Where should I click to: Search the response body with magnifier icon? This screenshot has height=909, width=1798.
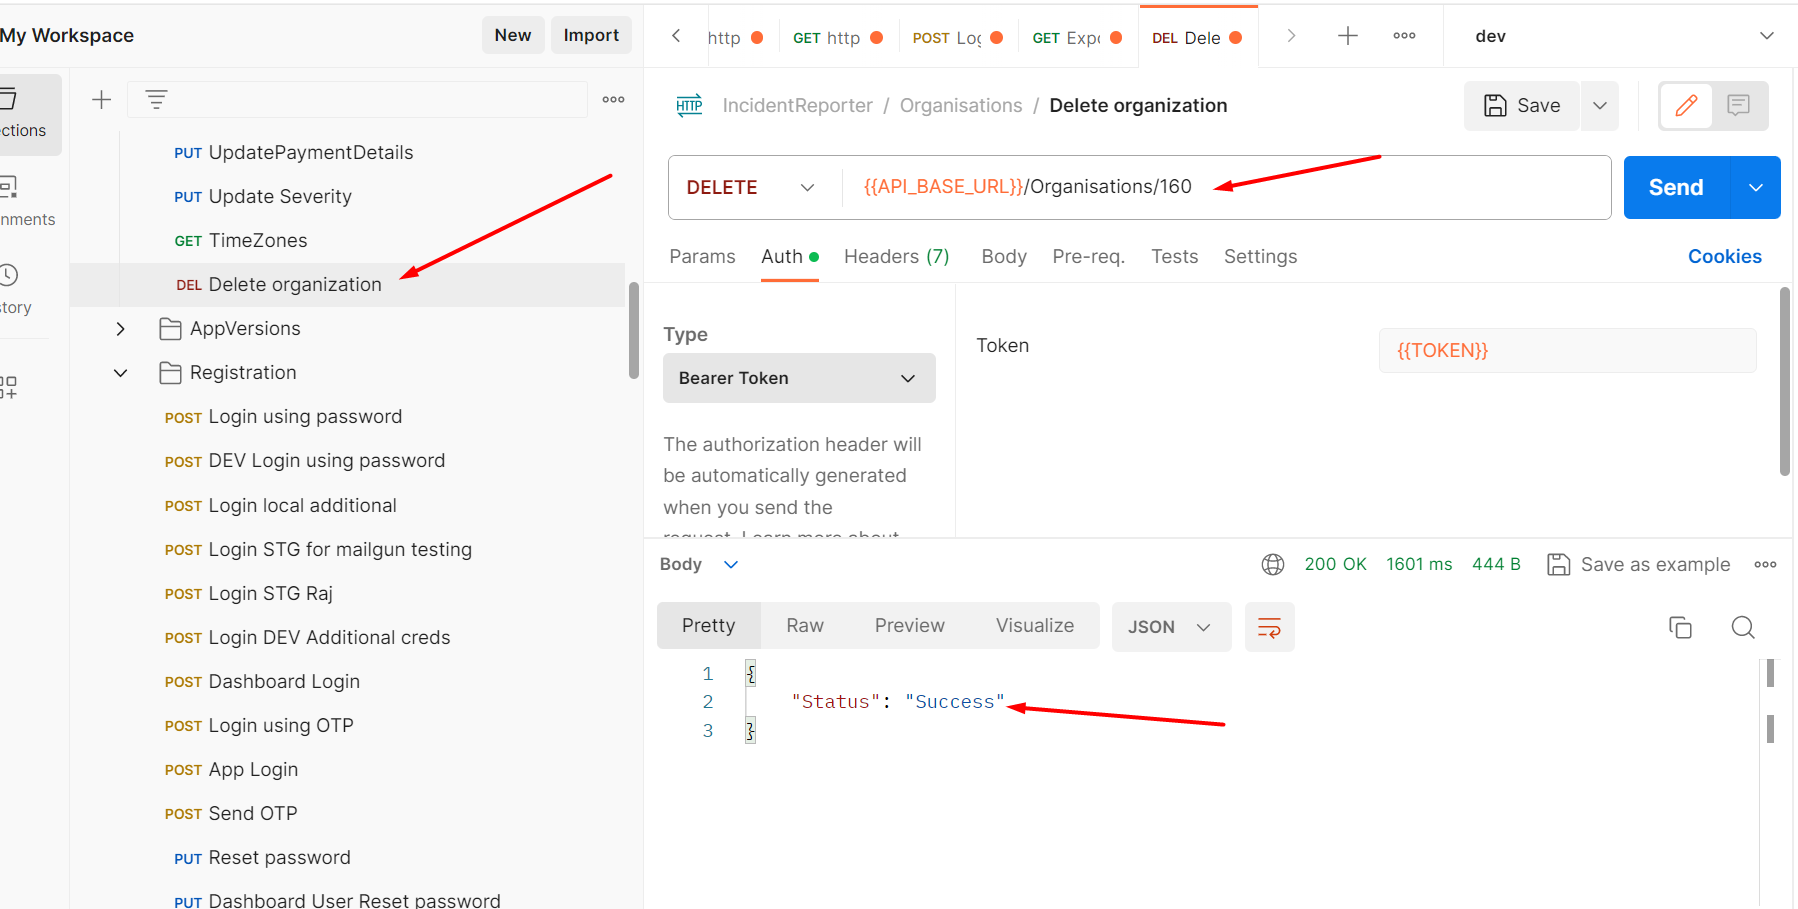click(x=1743, y=627)
